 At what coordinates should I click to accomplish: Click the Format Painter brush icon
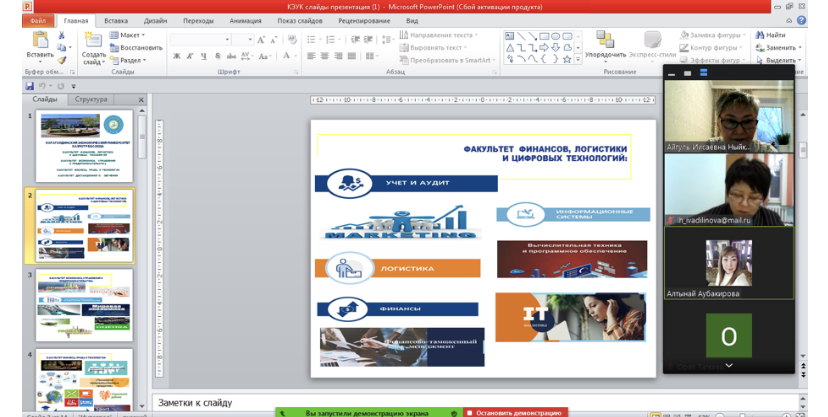(62, 60)
